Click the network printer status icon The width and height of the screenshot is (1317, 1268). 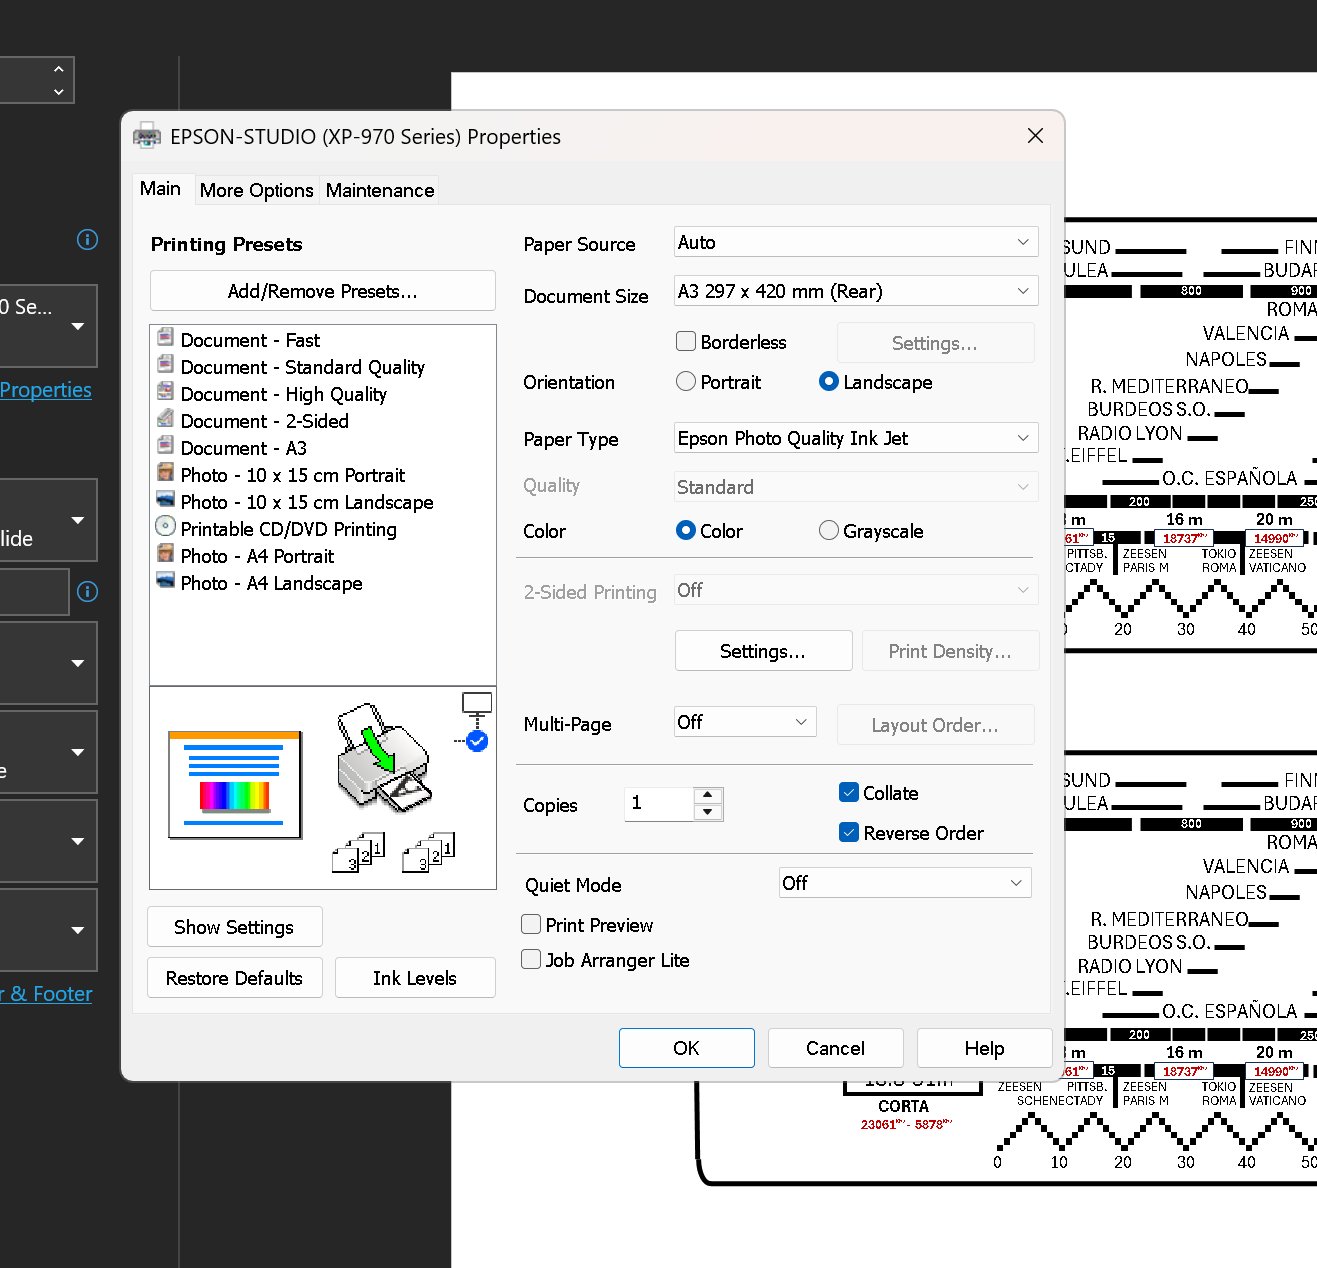(x=477, y=720)
